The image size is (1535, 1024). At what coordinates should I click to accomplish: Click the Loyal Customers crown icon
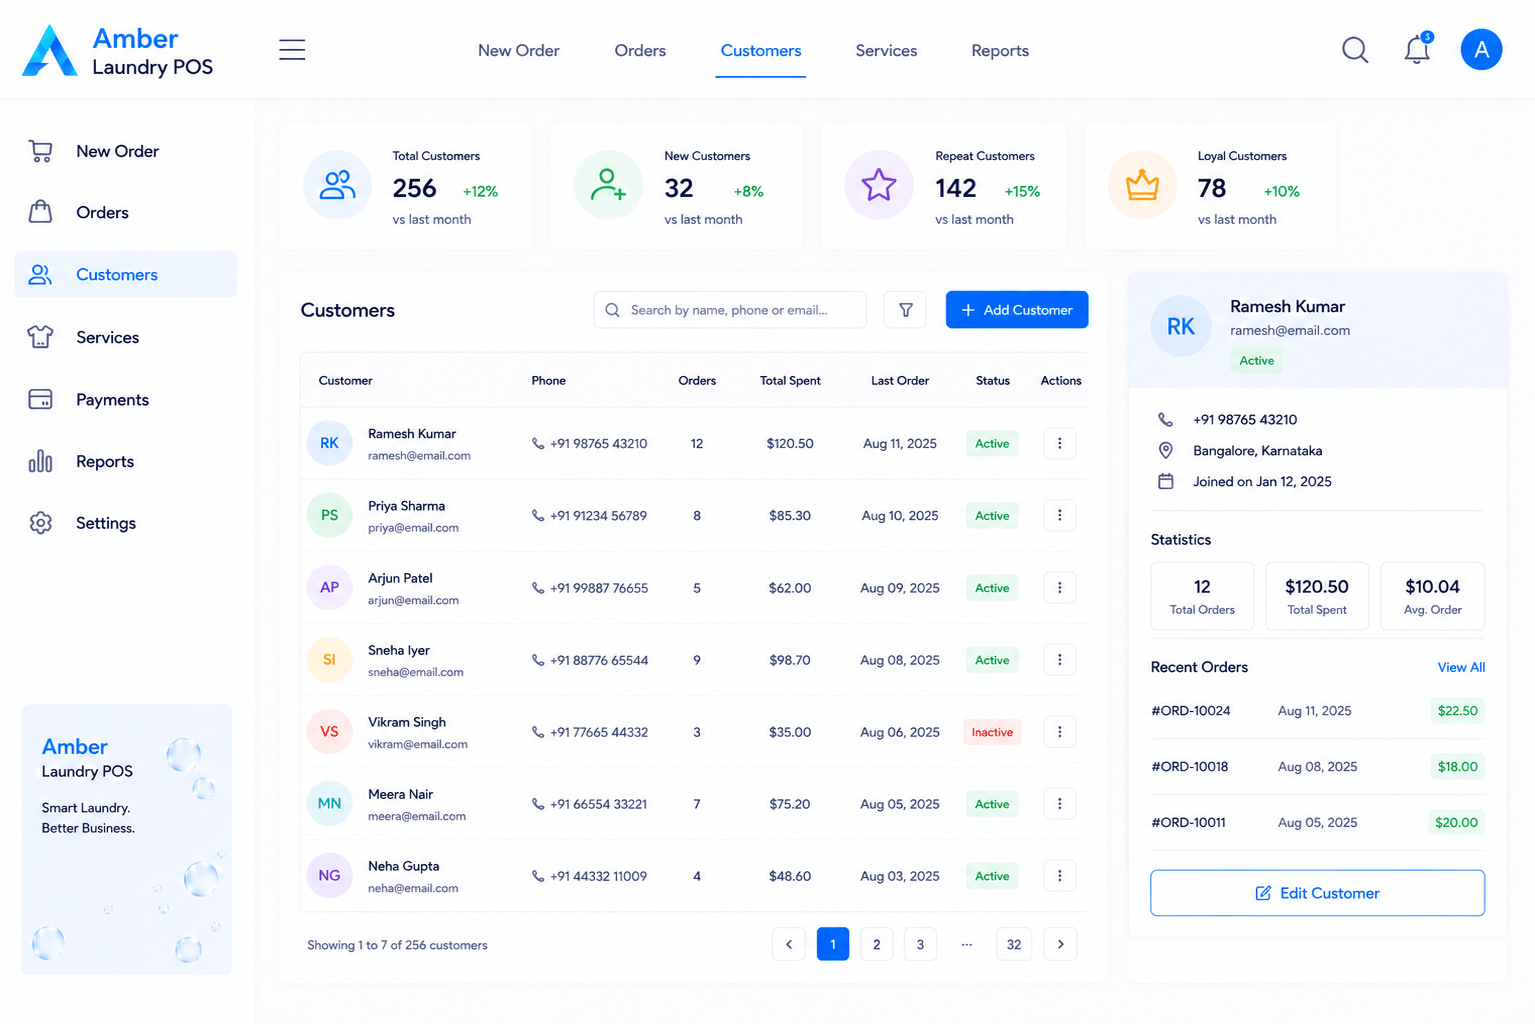pyautogui.click(x=1142, y=185)
